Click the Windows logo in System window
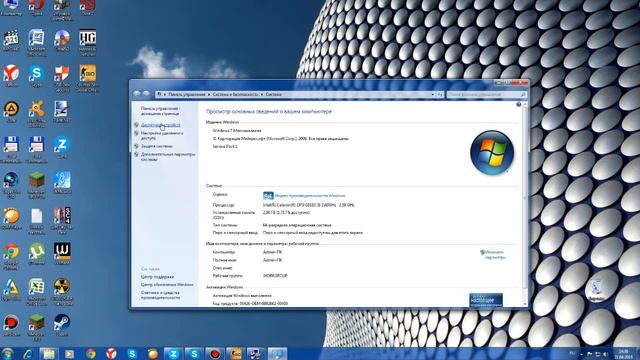The image size is (640, 360). point(492,153)
